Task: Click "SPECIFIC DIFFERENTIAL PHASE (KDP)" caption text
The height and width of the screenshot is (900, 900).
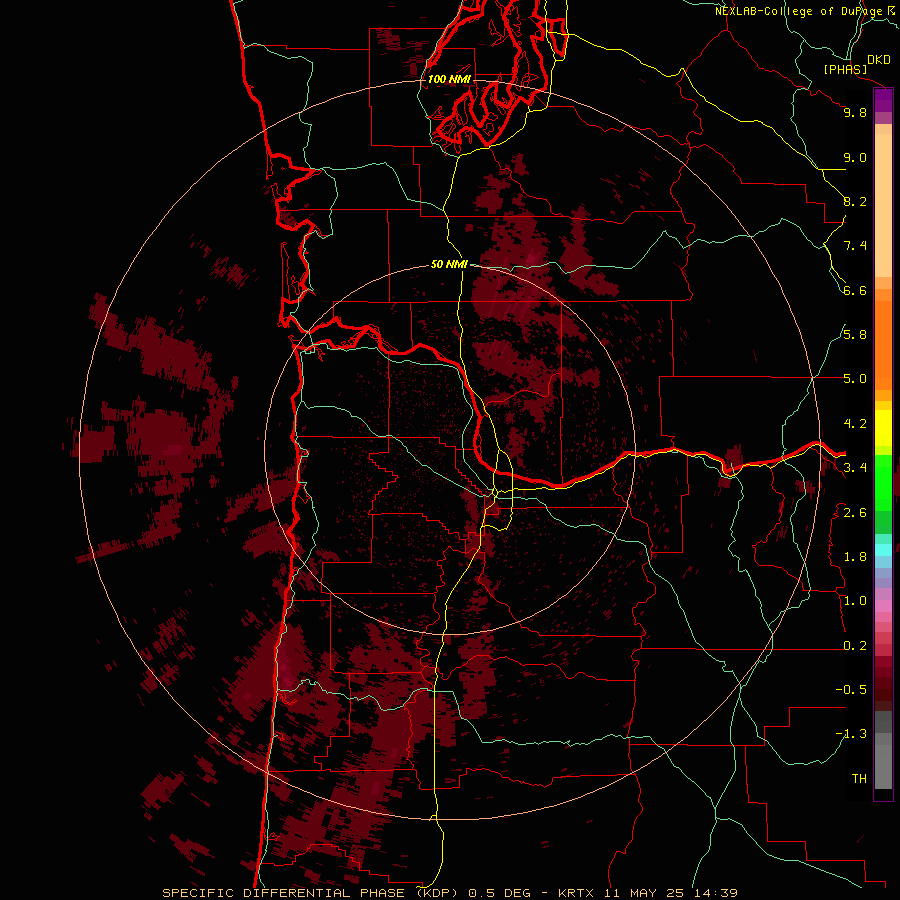Action: pos(309,893)
